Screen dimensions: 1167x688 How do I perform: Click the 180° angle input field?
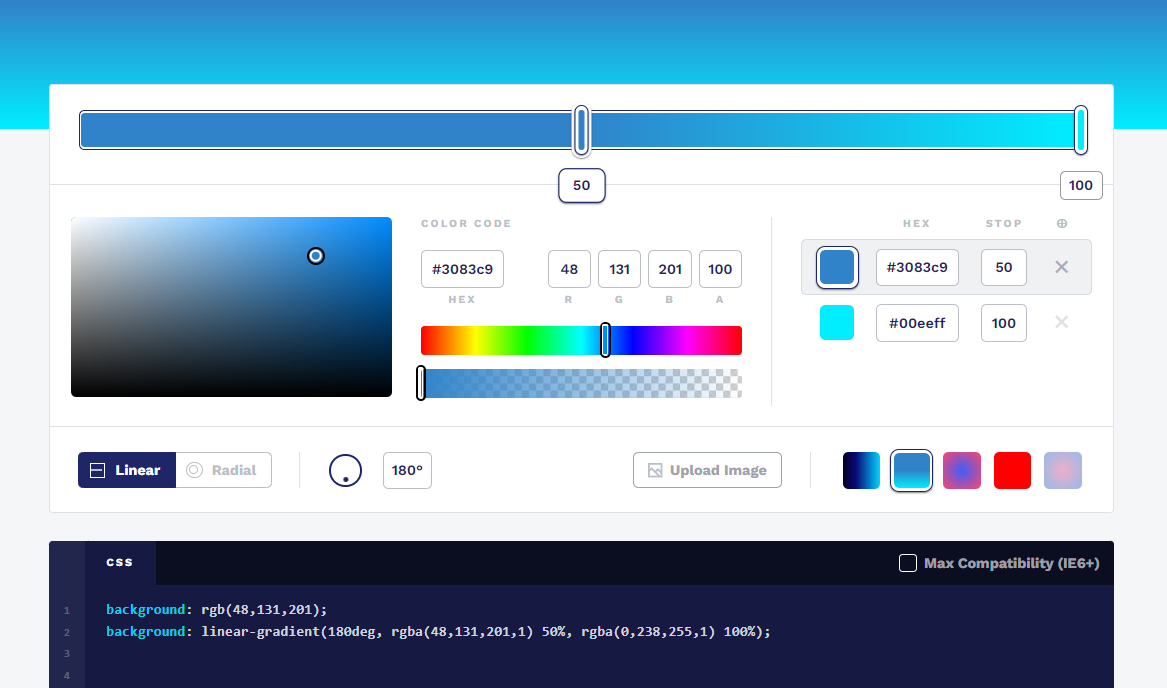(x=407, y=470)
